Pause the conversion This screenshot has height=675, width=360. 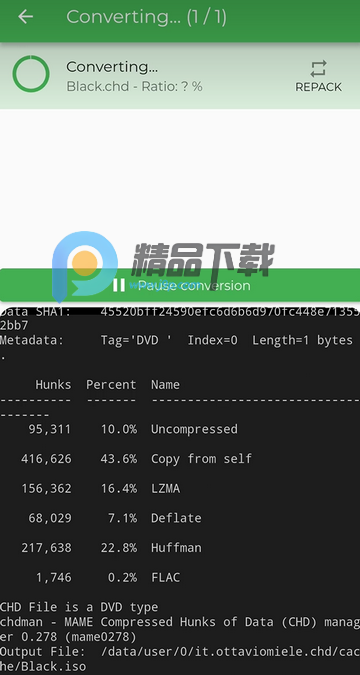click(x=180, y=285)
